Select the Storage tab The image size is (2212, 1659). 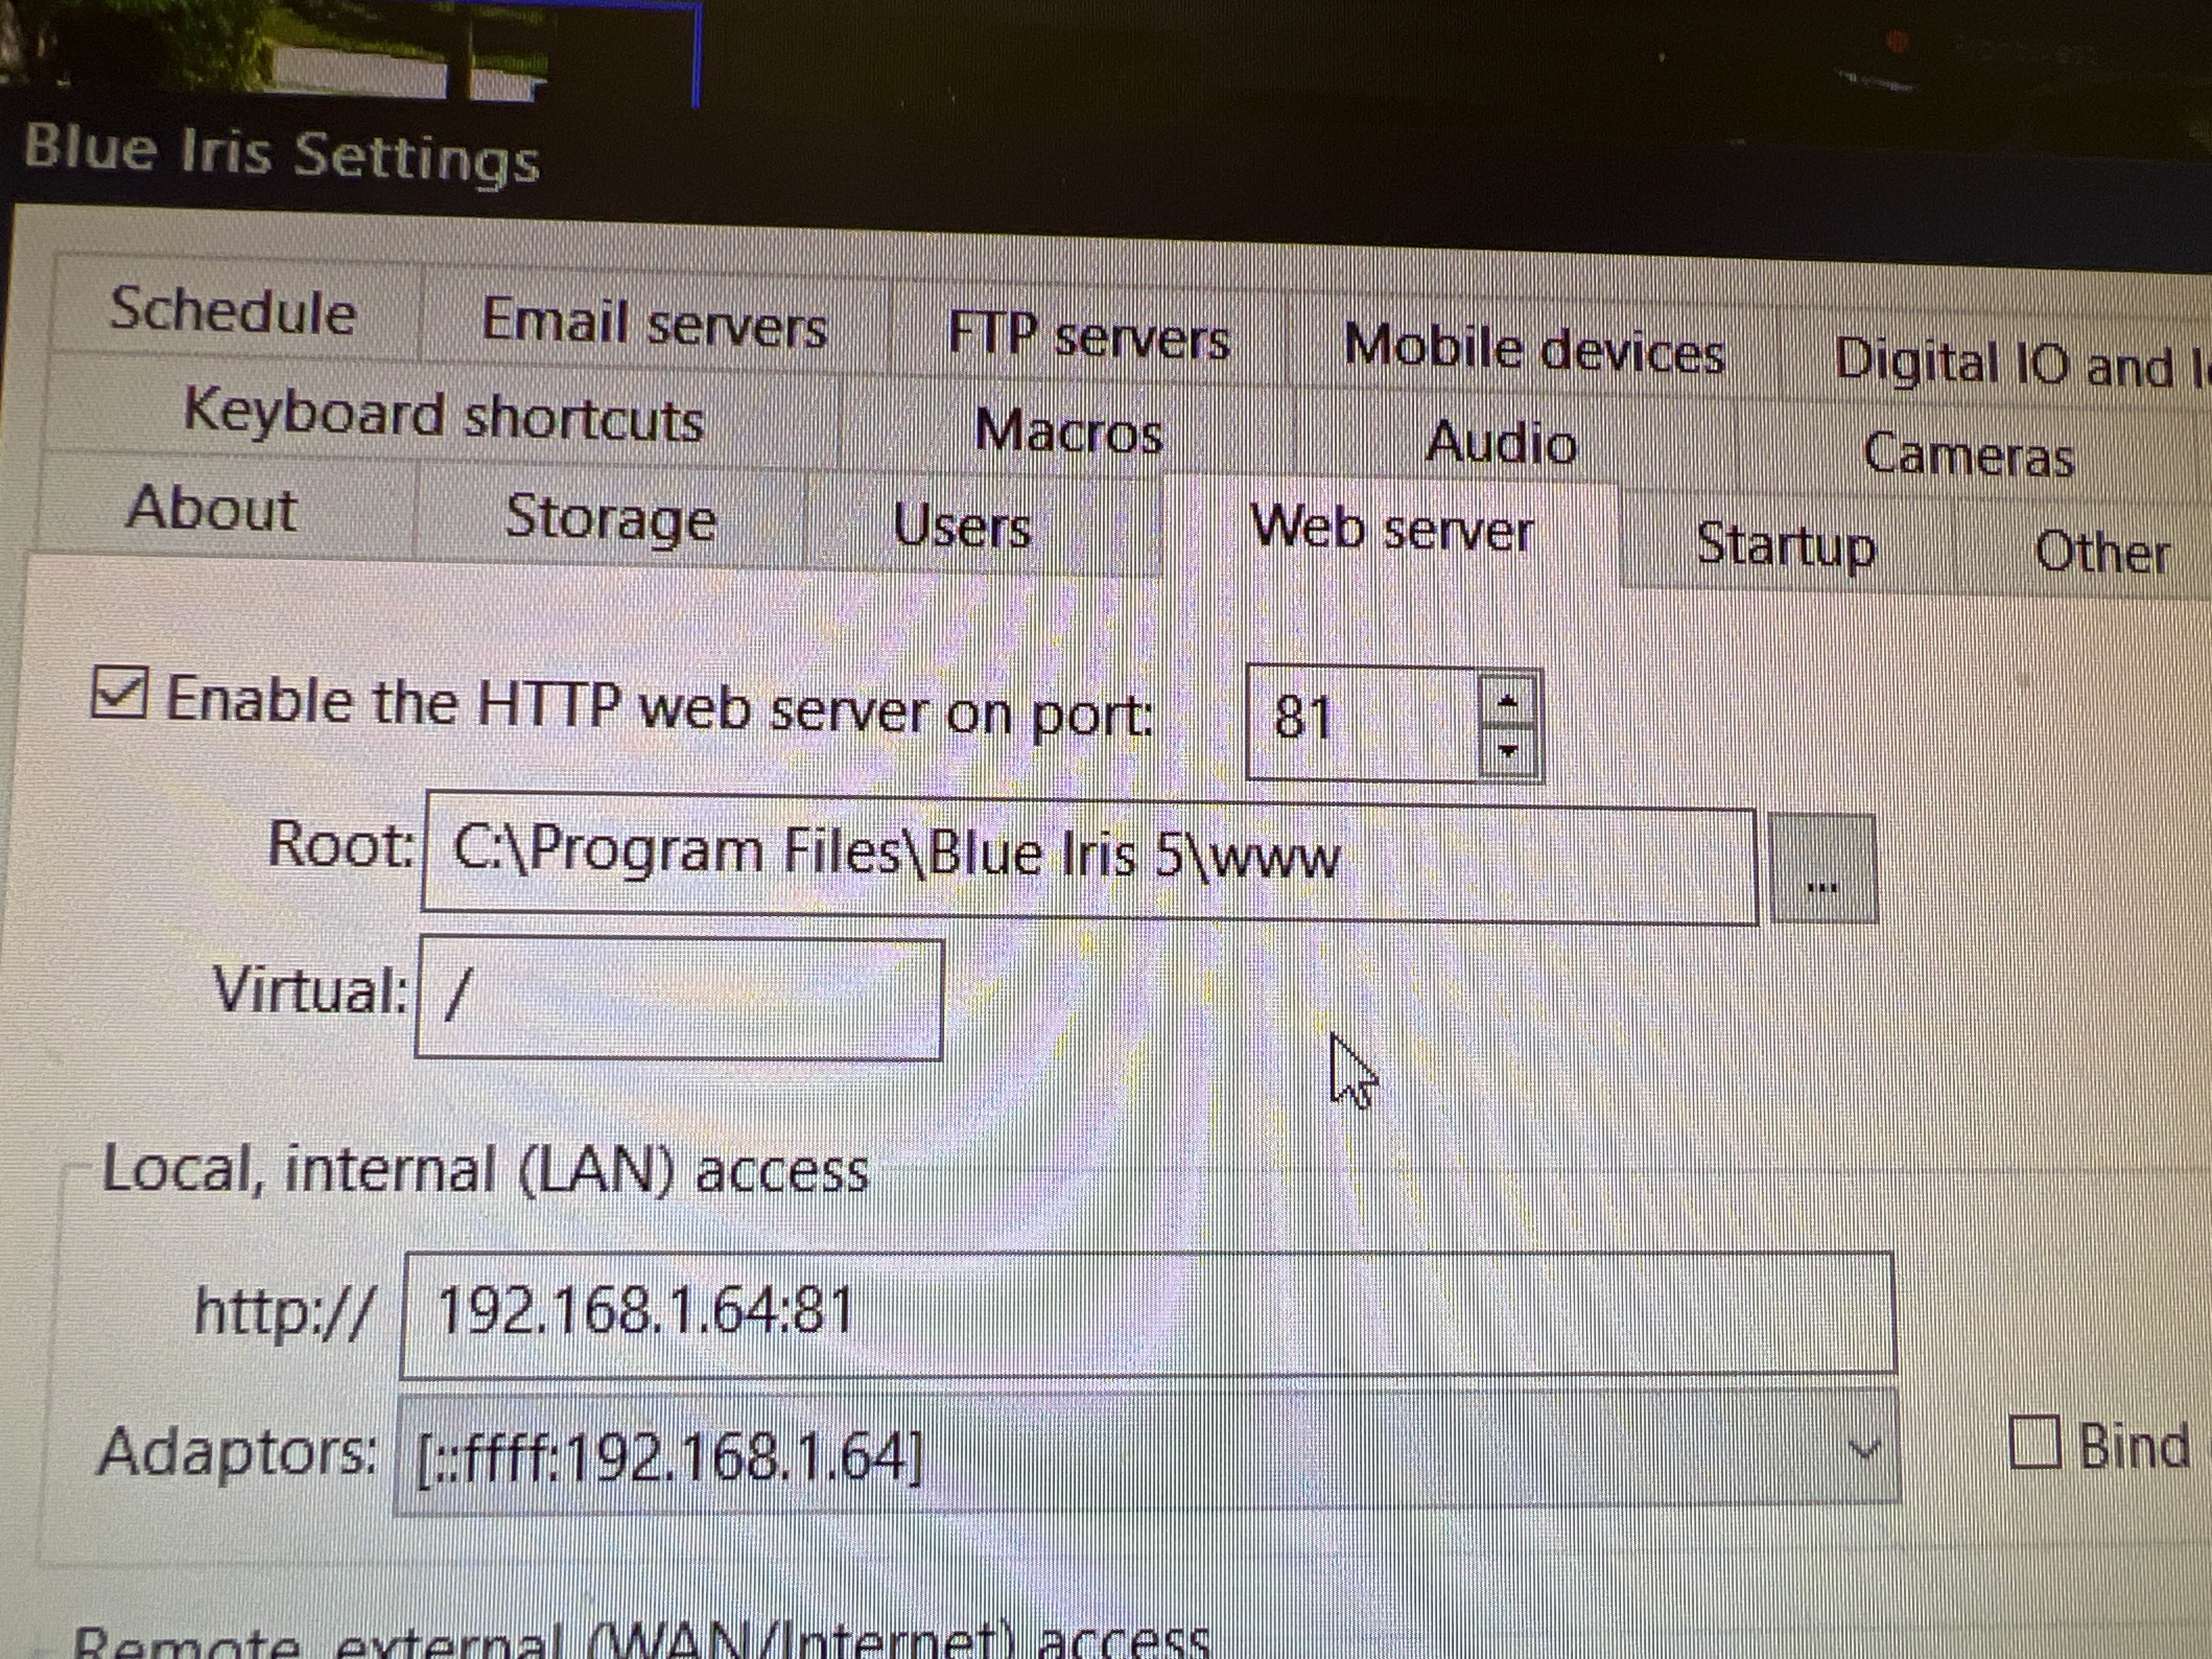click(x=610, y=517)
